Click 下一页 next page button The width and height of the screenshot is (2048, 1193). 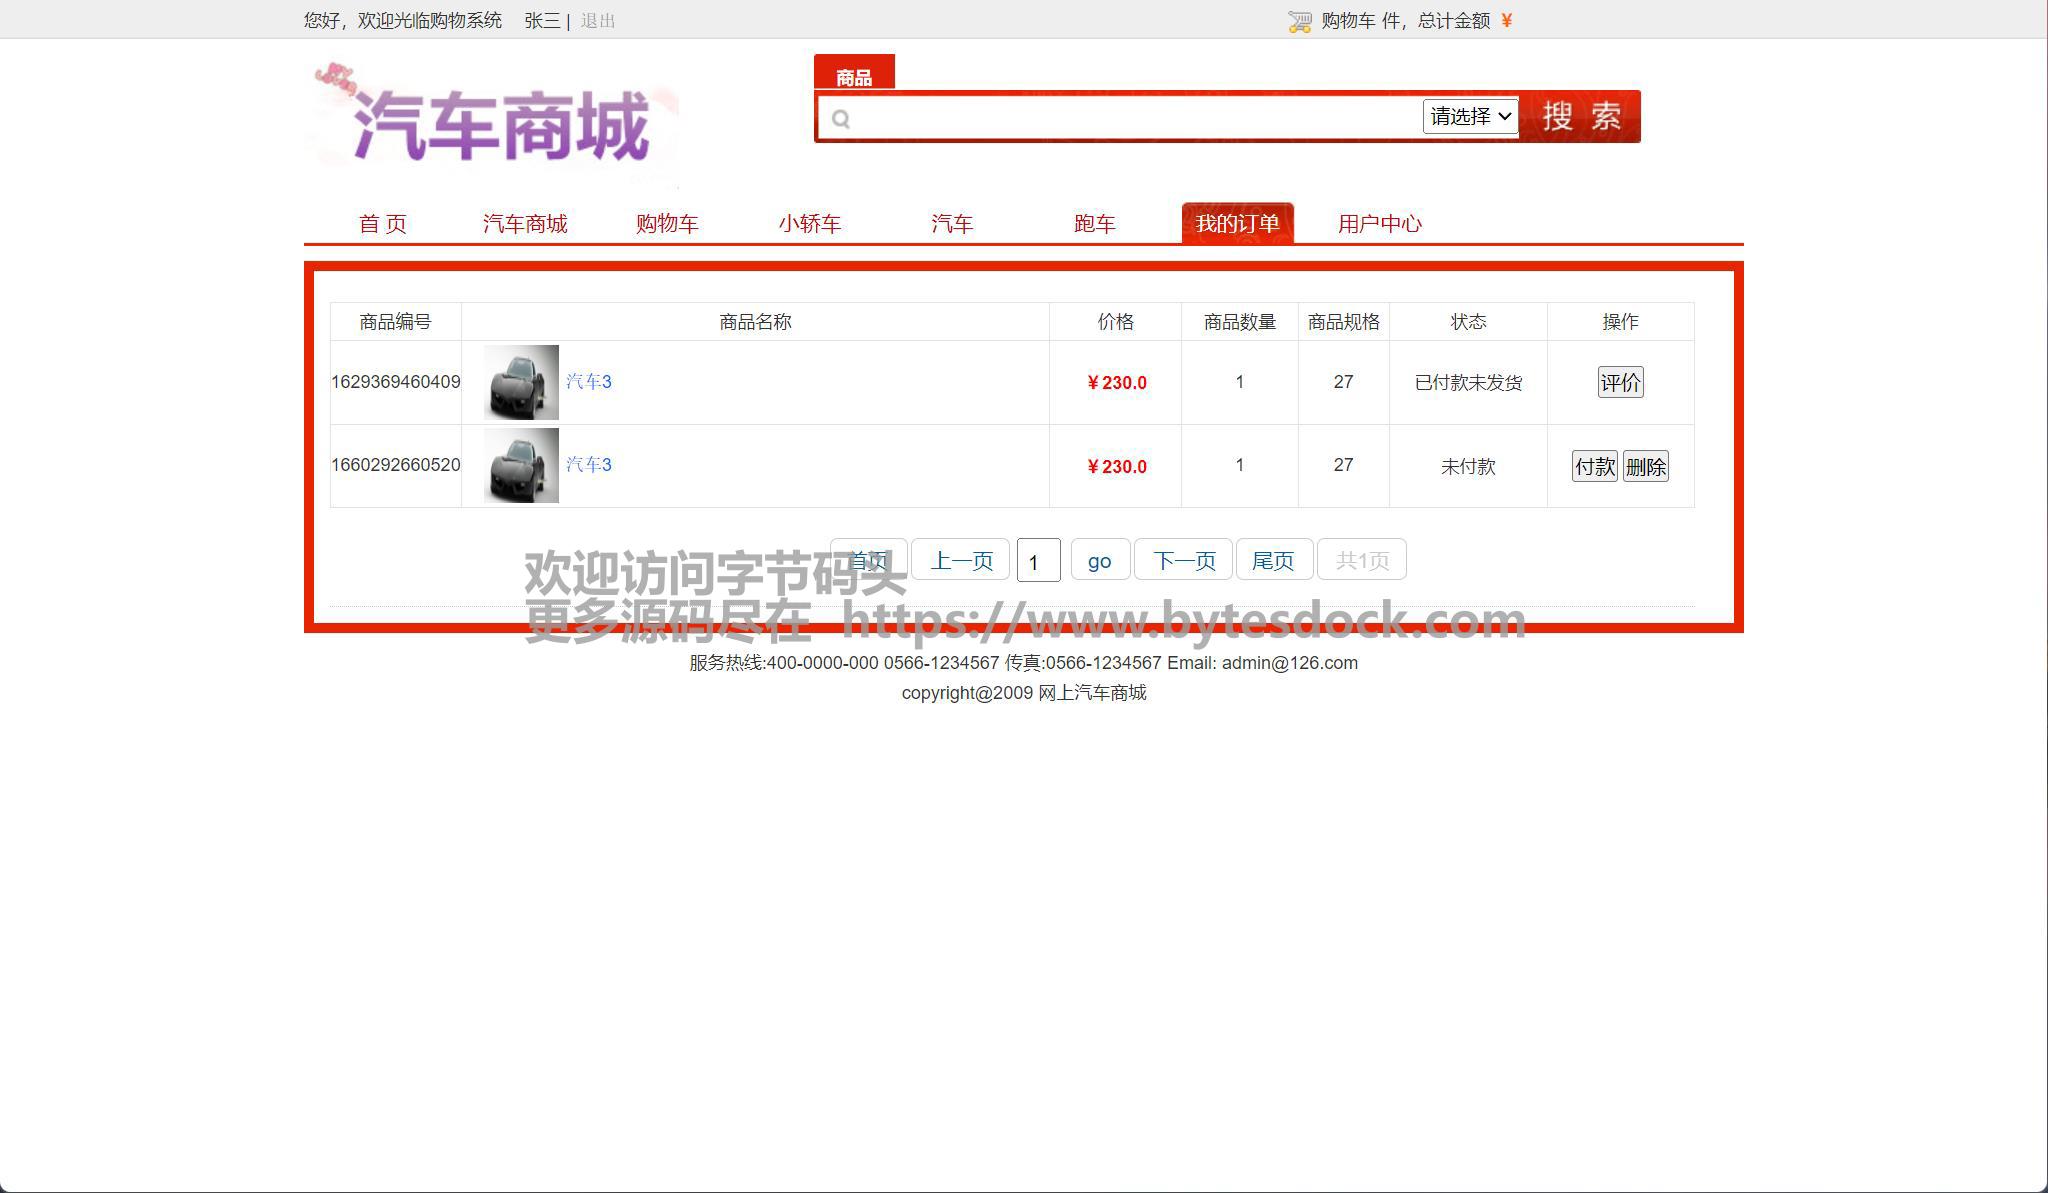coord(1184,560)
